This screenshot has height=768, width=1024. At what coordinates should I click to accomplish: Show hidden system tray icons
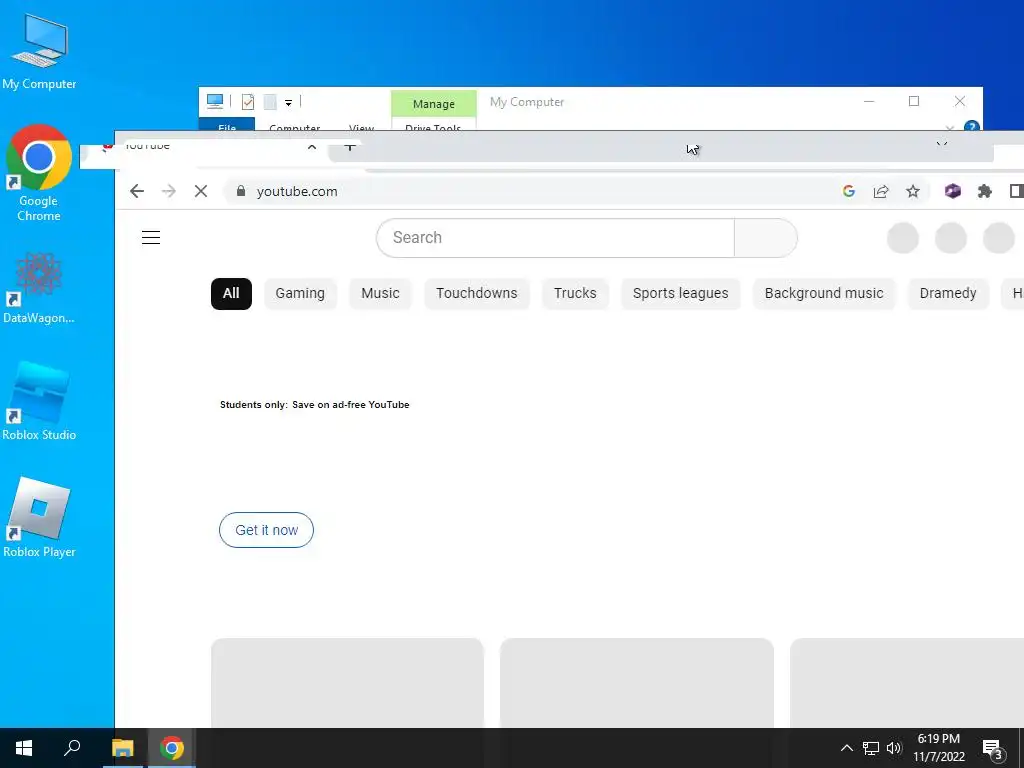(x=846, y=748)
